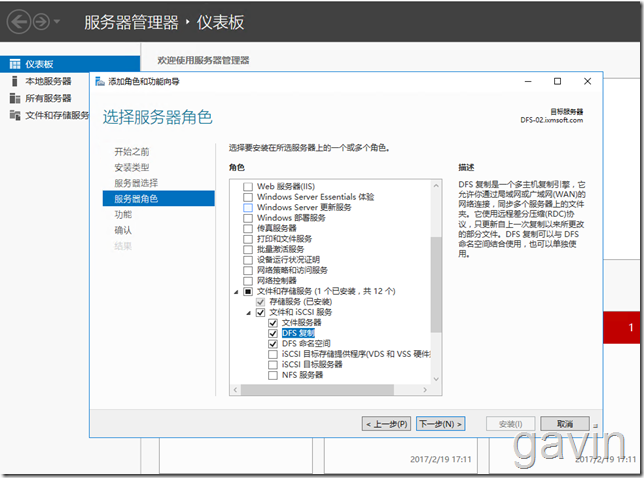Click the 取消 cancel button
This screenshot has height=478, width=644.
565,424
